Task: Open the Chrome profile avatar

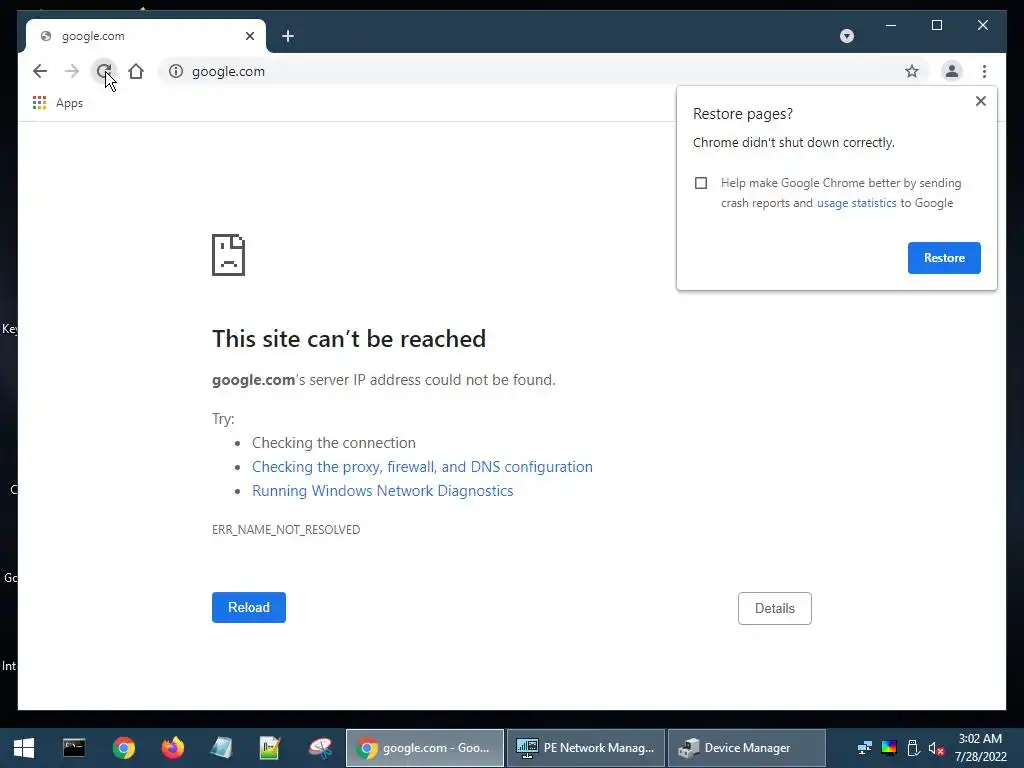Action: tap(952, 71)
